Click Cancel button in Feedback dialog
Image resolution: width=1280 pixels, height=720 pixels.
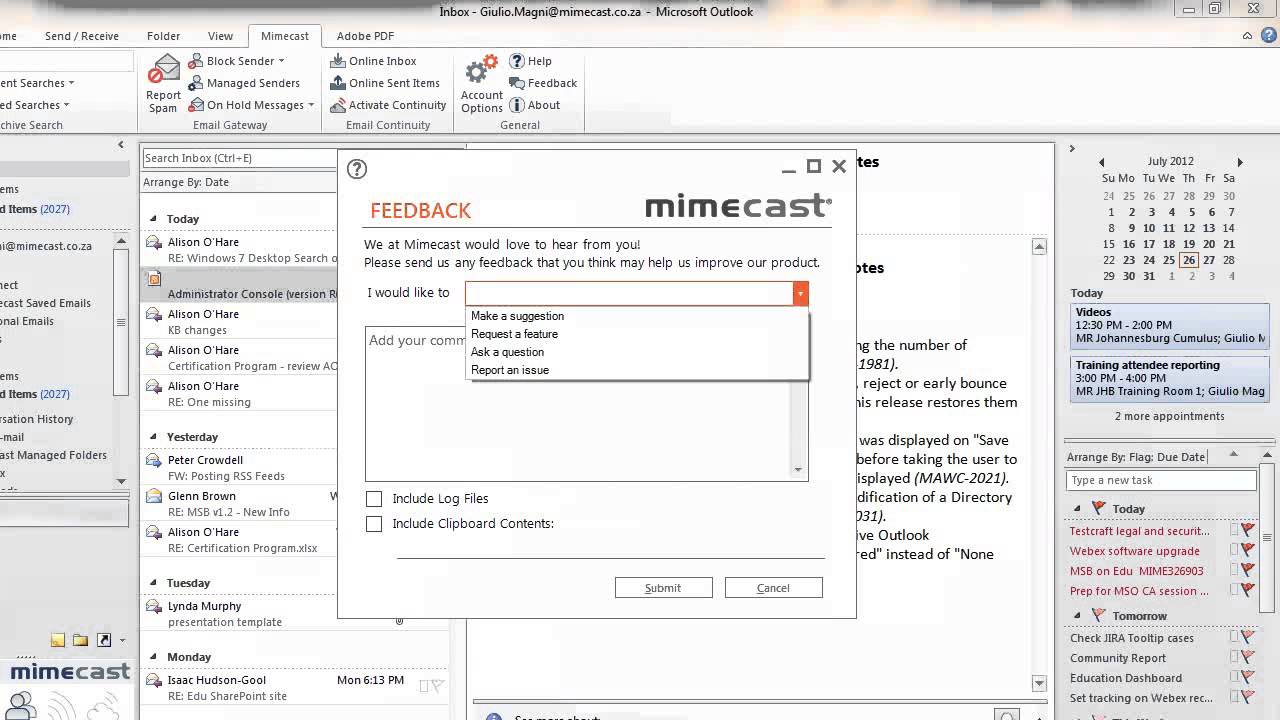tap(773, 588)
